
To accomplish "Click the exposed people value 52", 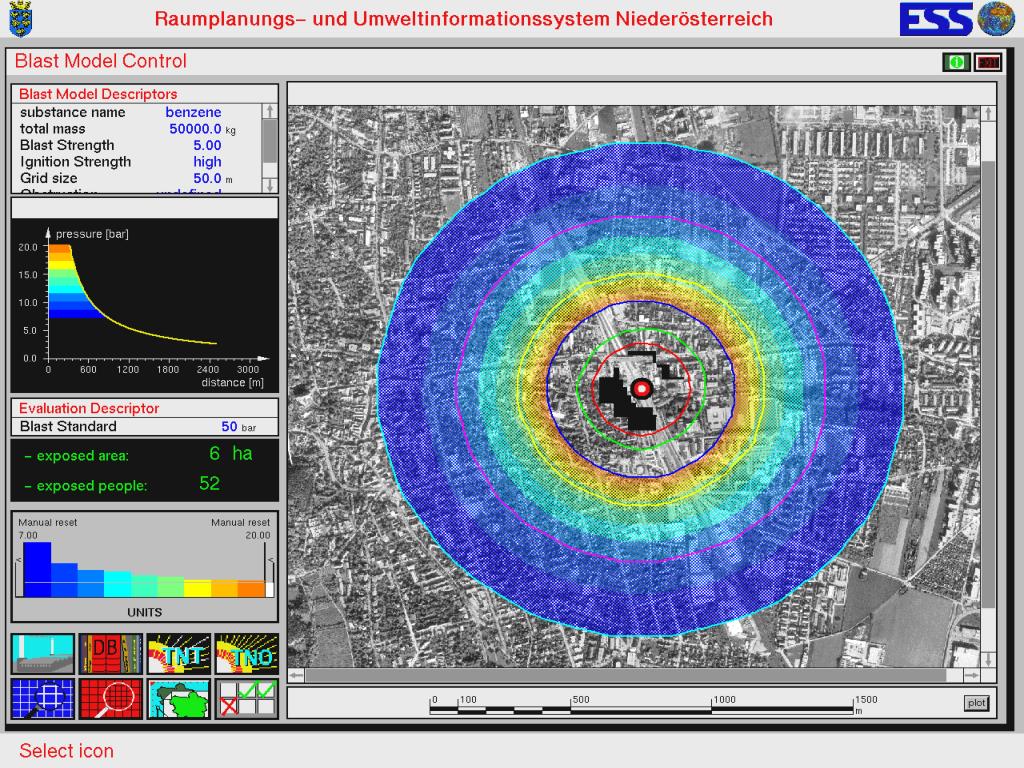I will click(210, 483).
